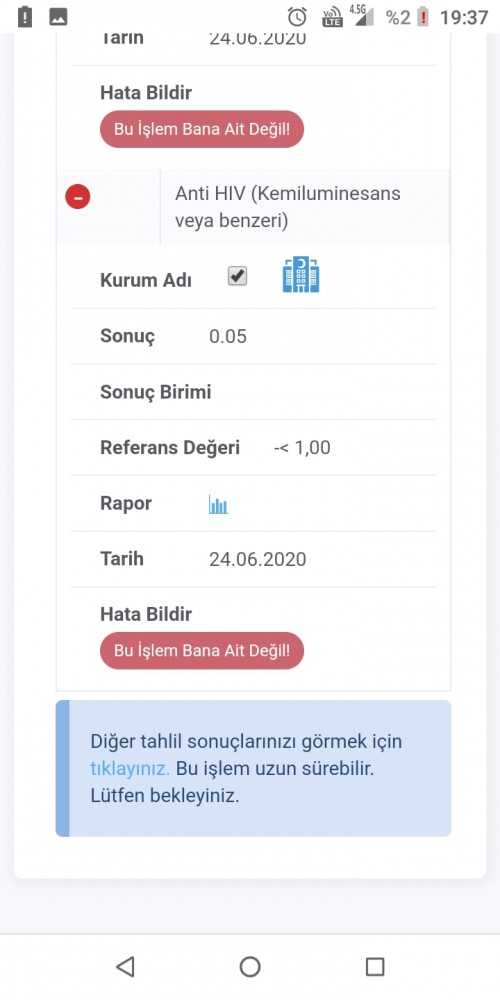500x1000 pixels.
Task: Open the Rapor bar chart icon
Action: 218,504
